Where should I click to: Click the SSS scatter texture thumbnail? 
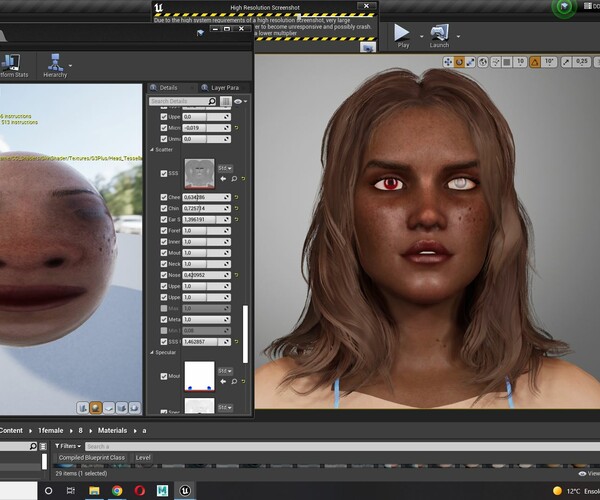199,174
